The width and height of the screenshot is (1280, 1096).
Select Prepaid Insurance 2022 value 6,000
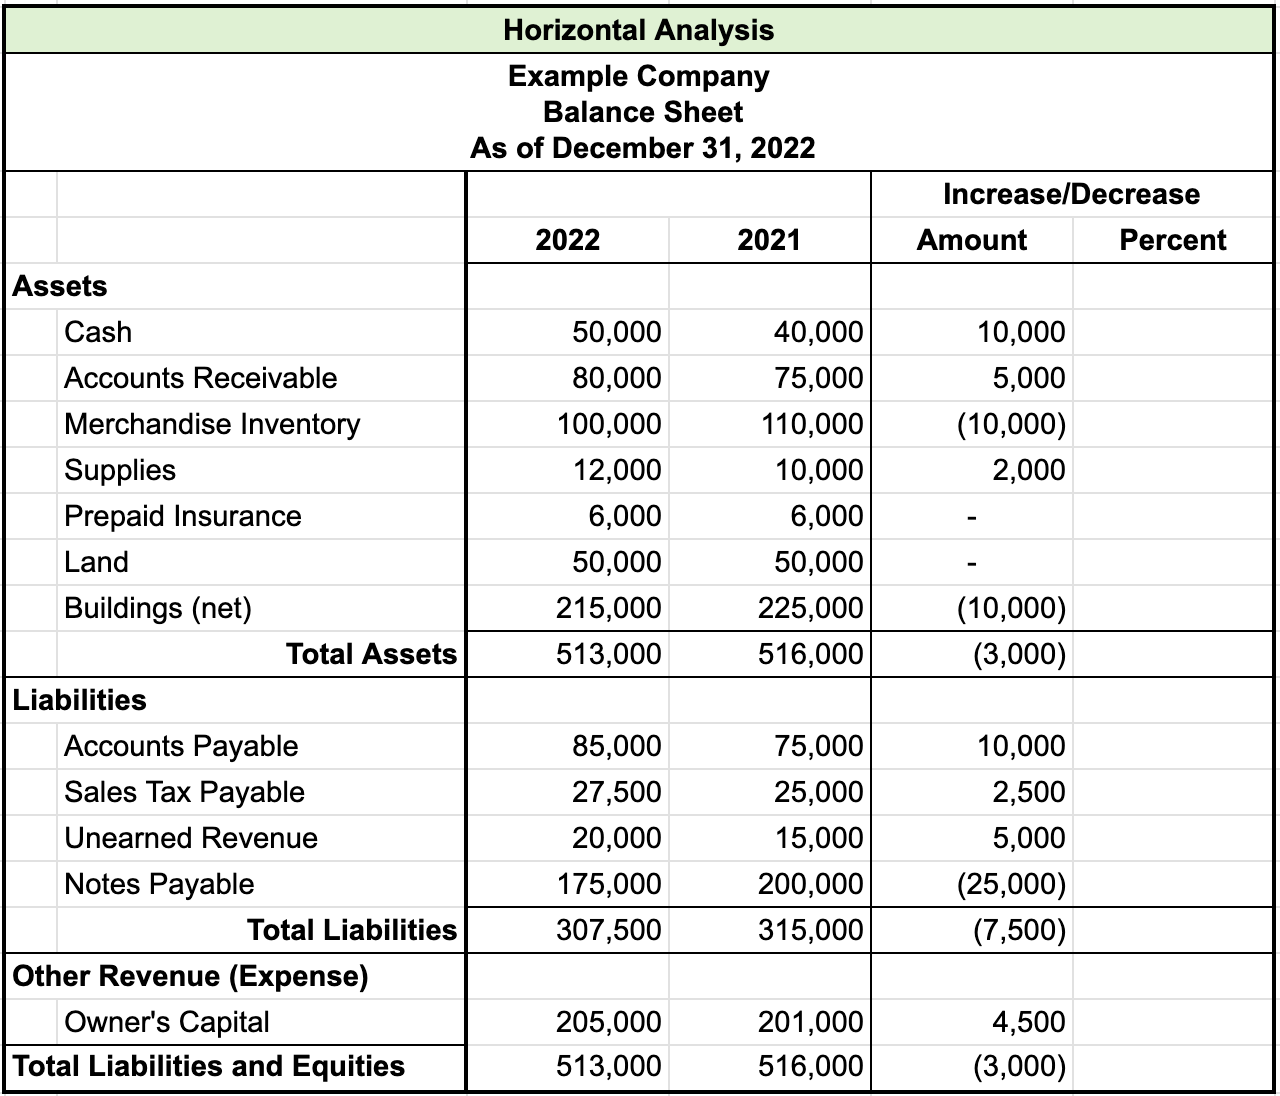pyautogui.click(x=624, y=516)
